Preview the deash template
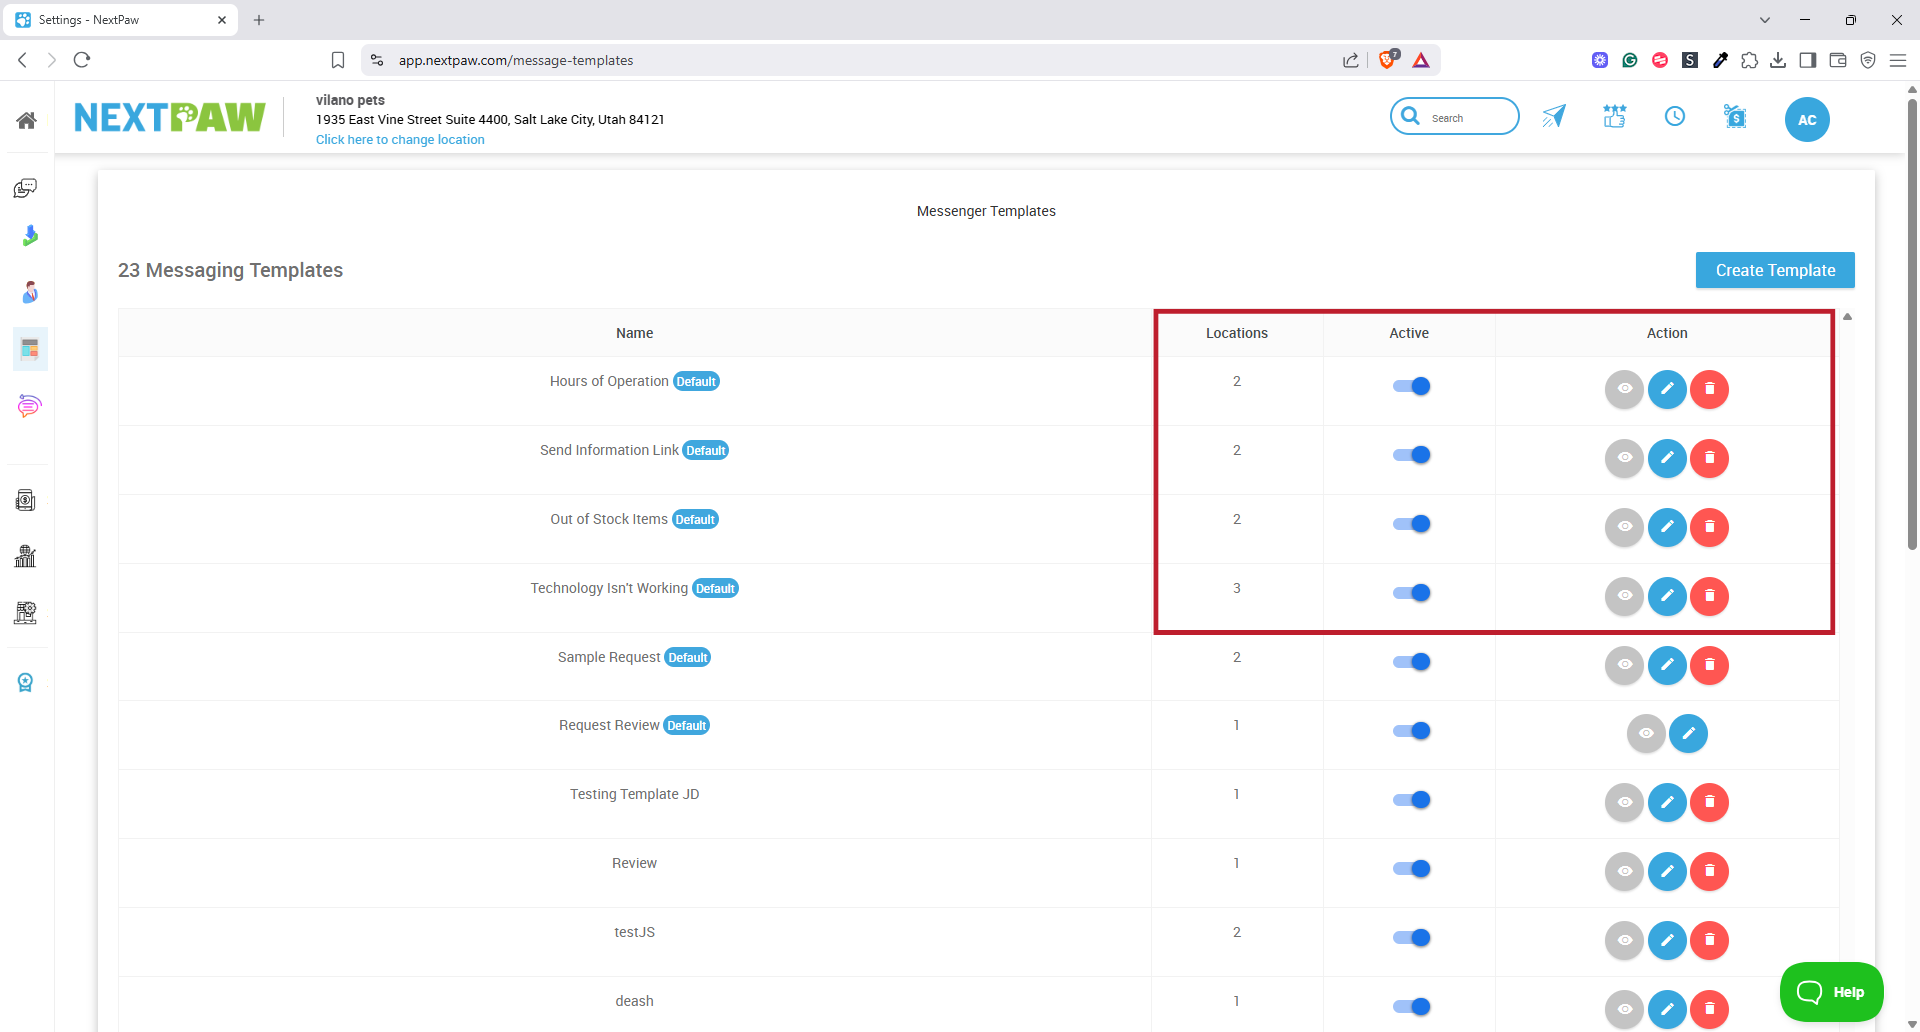The image size is (1920, 1032). [x=1624, y=1009]
